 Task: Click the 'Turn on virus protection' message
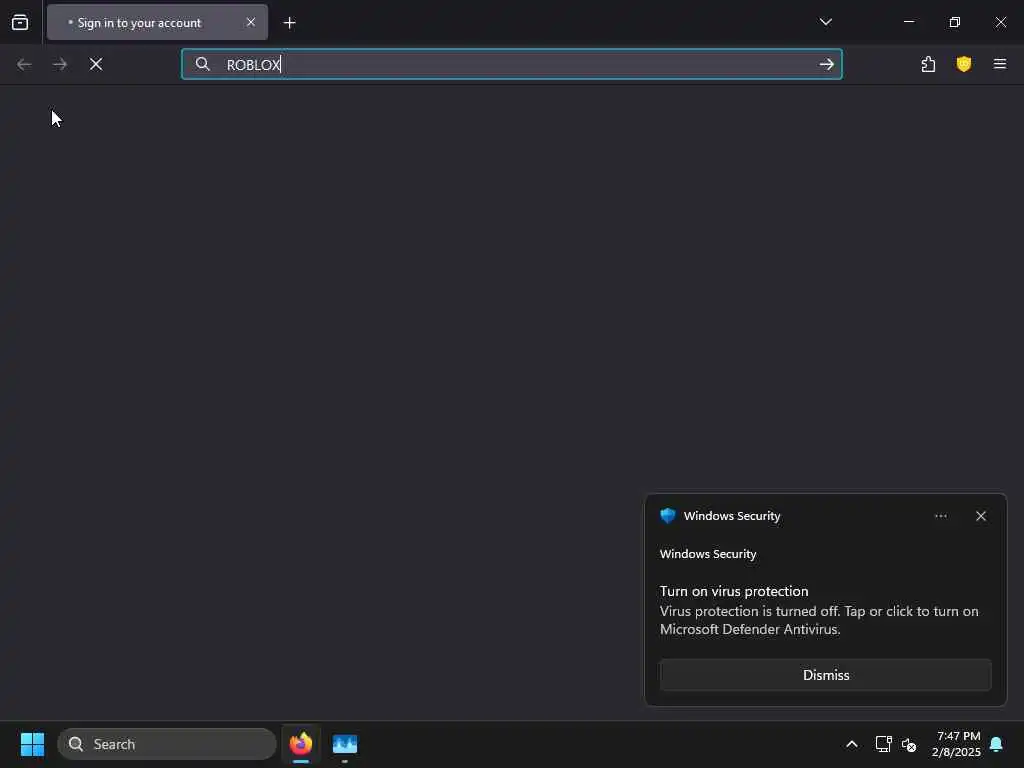tap(734, 591)
